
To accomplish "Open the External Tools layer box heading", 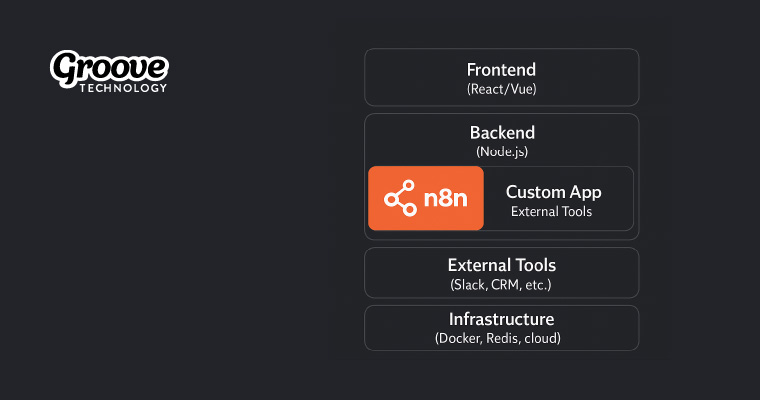I will point(501,265).
